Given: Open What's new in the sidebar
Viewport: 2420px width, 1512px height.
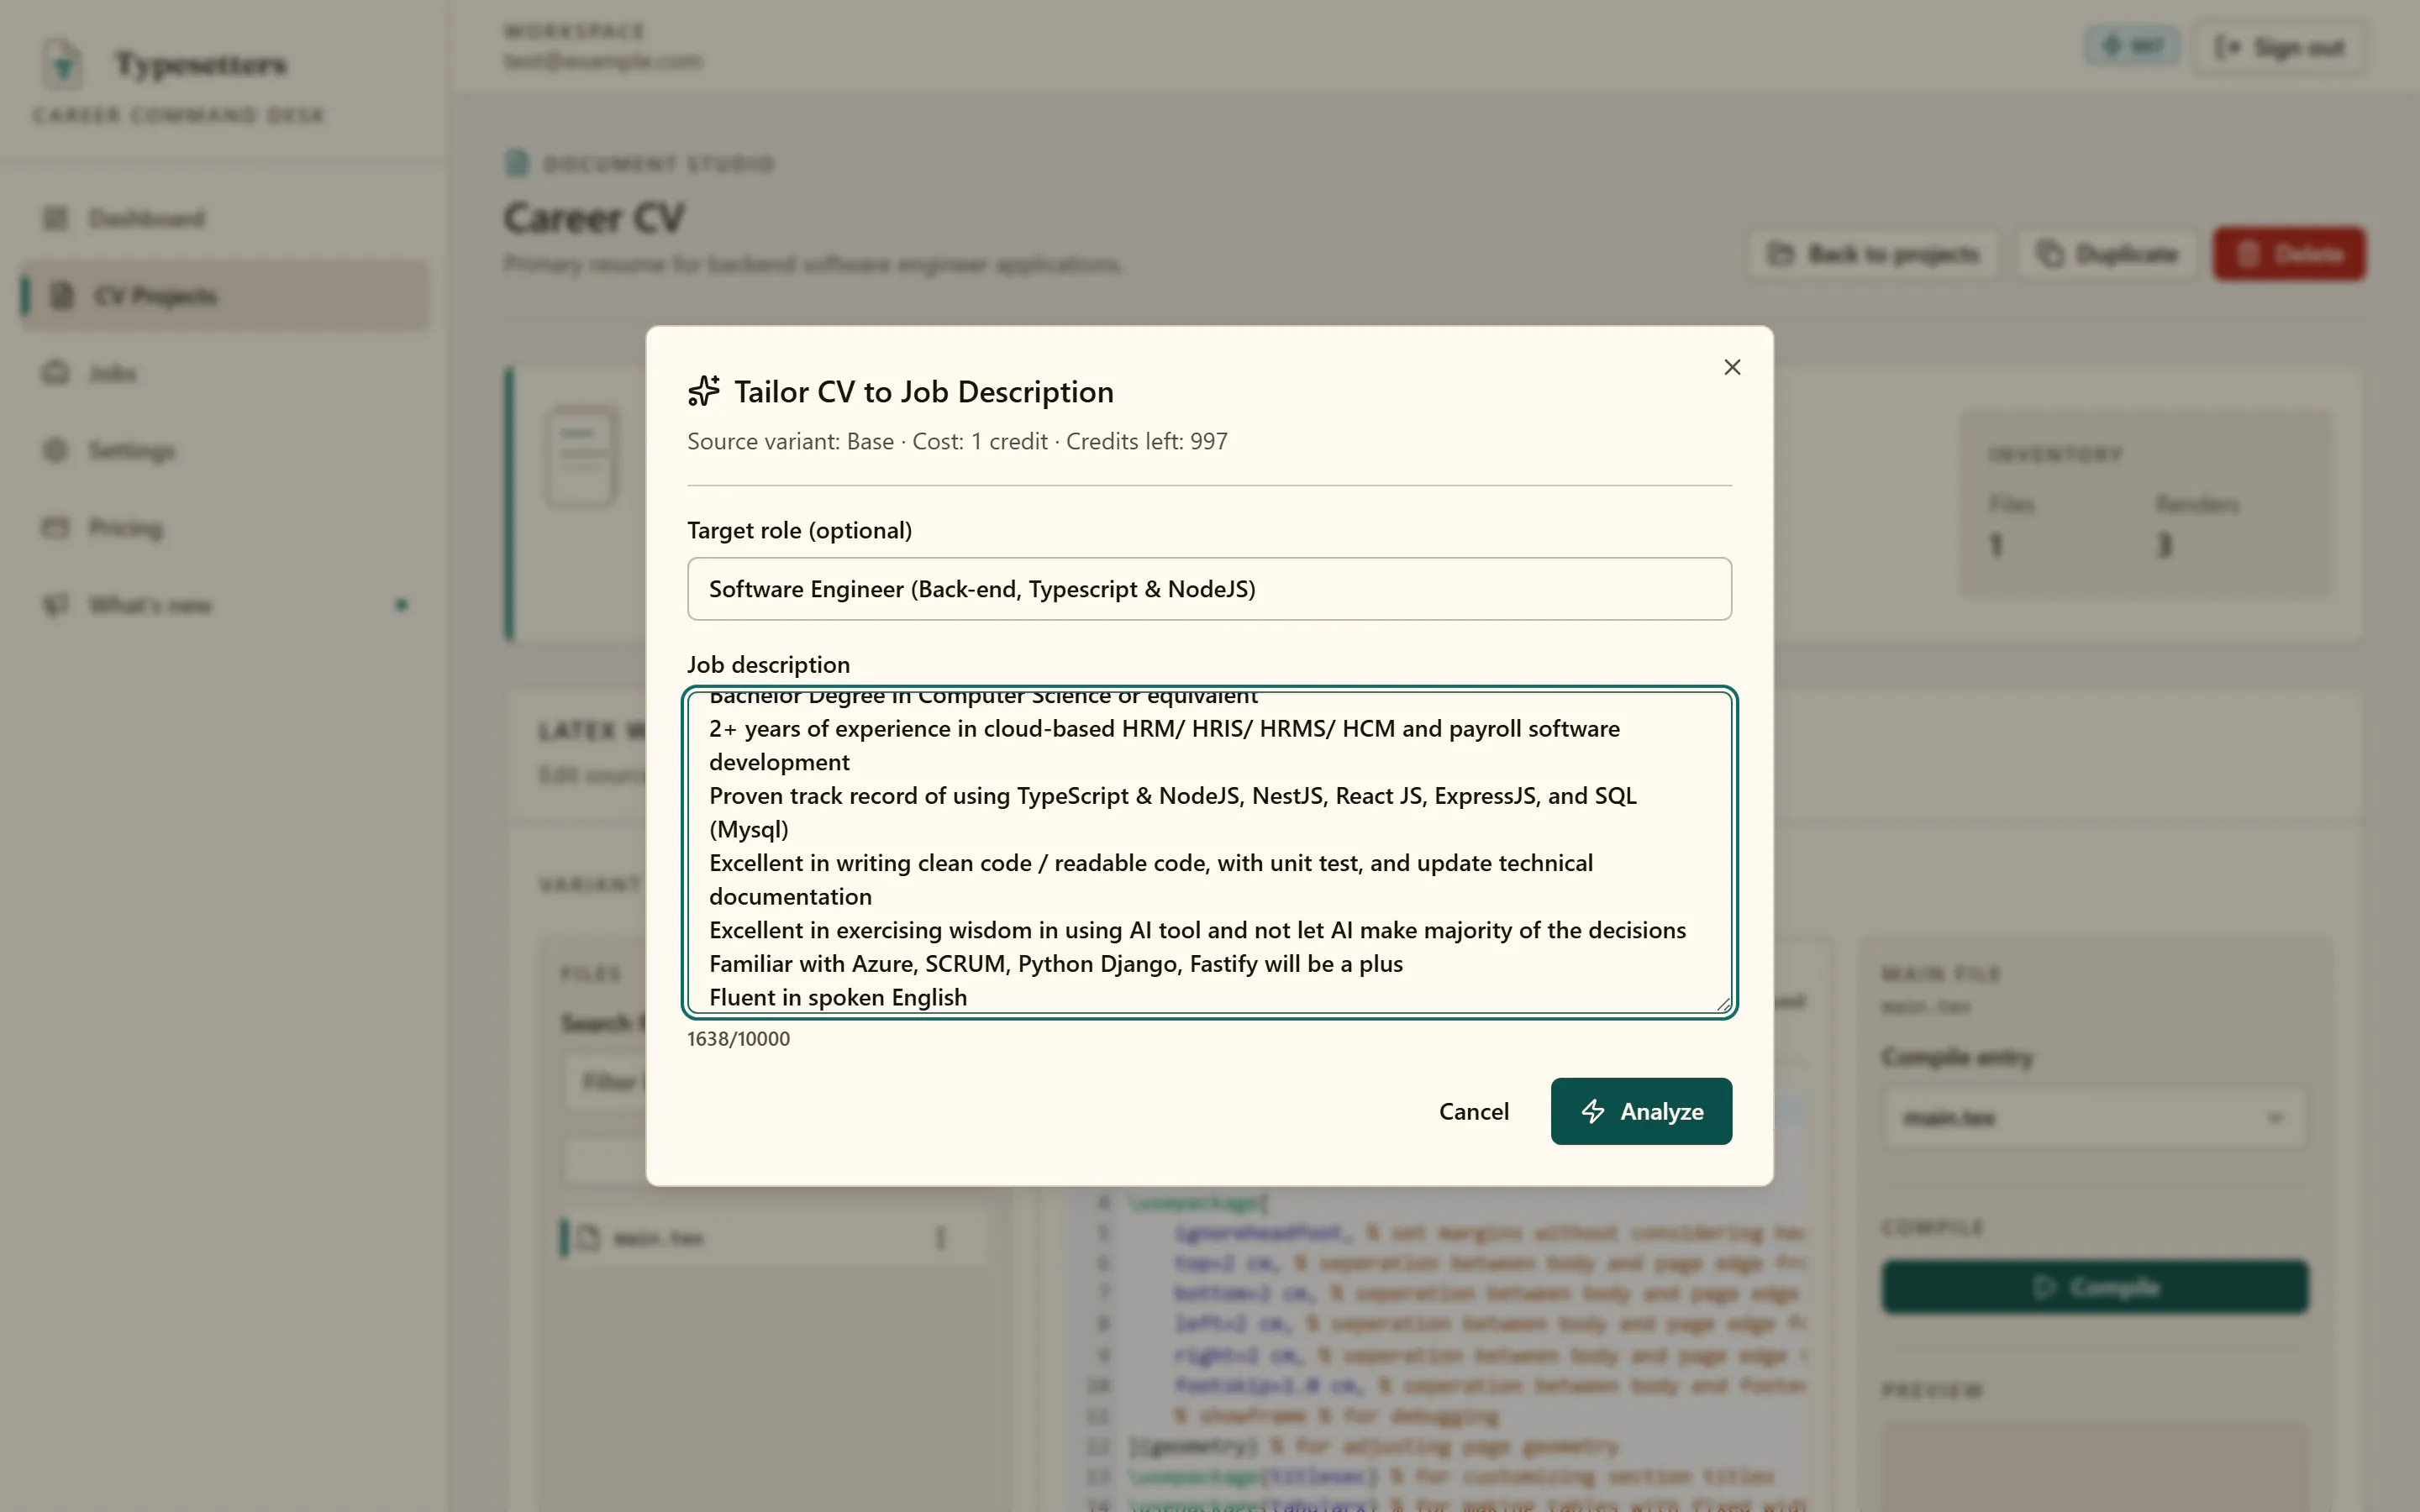Looking at the screenshot, I should tap(225, 605).
